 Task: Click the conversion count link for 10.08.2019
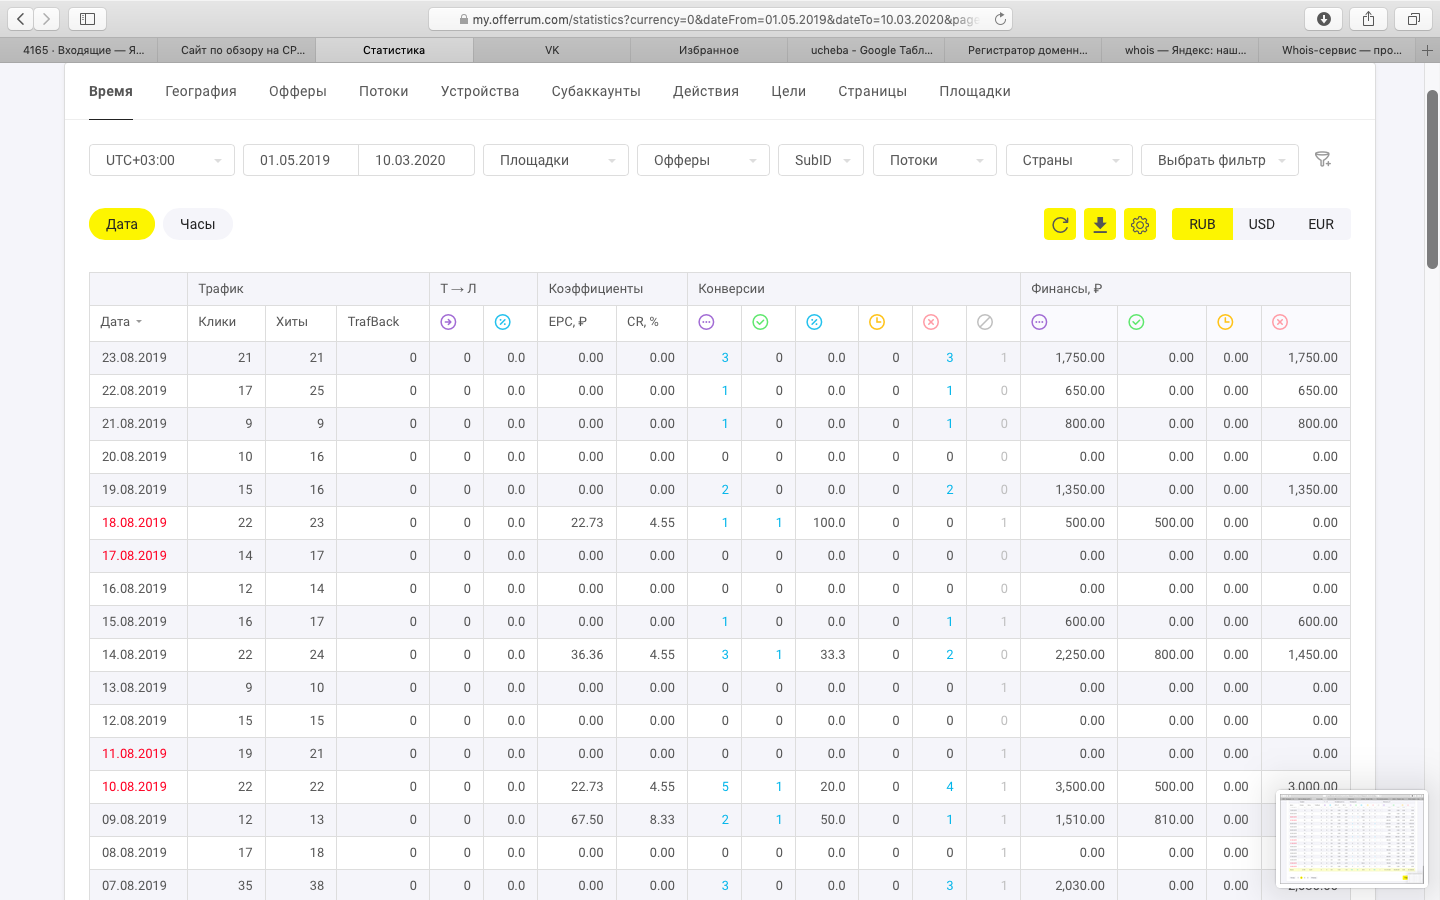pyautogui.click(x=725, y=787)
